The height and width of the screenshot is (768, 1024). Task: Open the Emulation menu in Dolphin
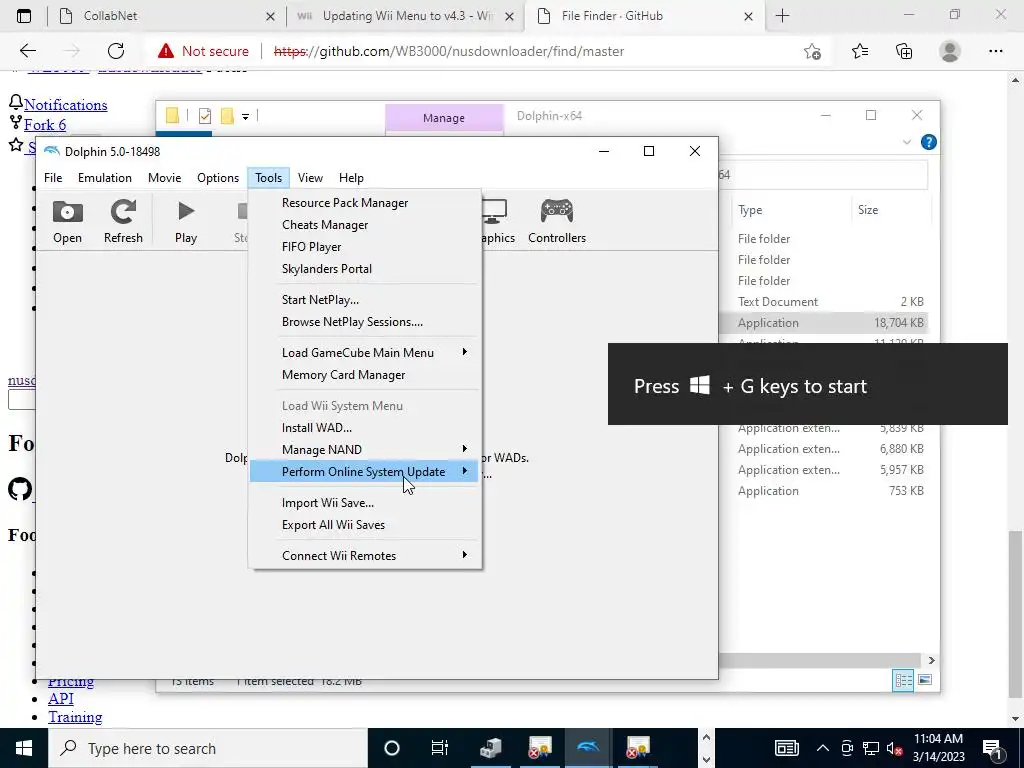click(104, 178)
